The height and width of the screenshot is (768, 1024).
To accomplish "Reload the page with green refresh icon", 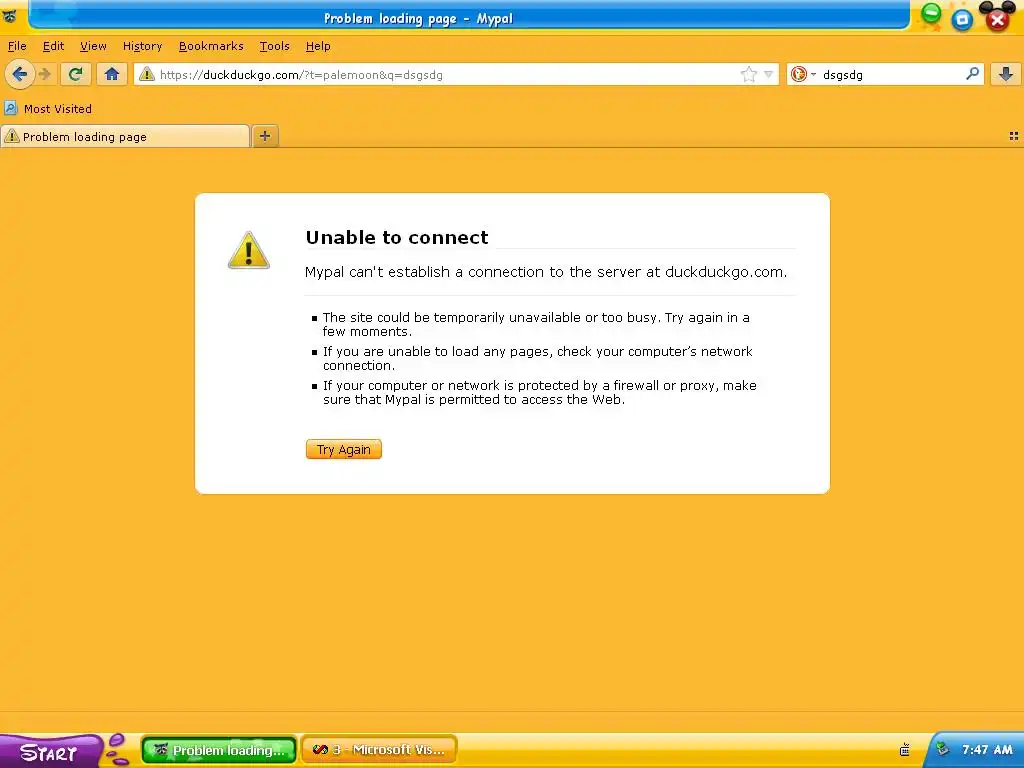I will [75, 74].
